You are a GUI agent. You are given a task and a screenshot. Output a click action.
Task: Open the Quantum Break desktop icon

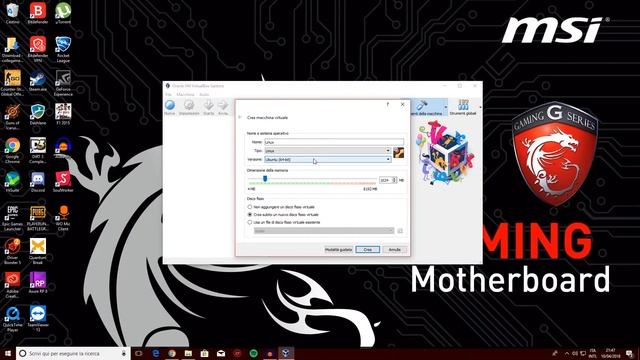(x=38, y=251)
